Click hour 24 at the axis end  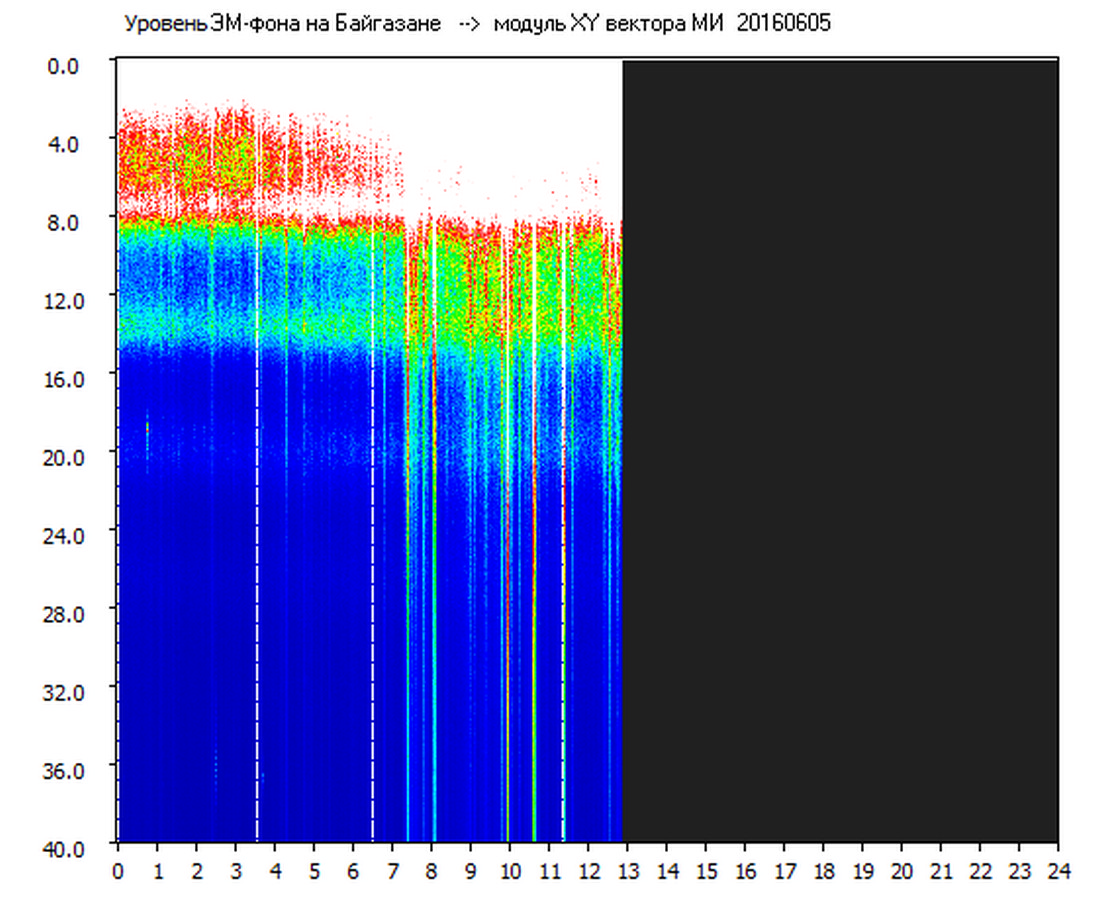click(1058, 871)
